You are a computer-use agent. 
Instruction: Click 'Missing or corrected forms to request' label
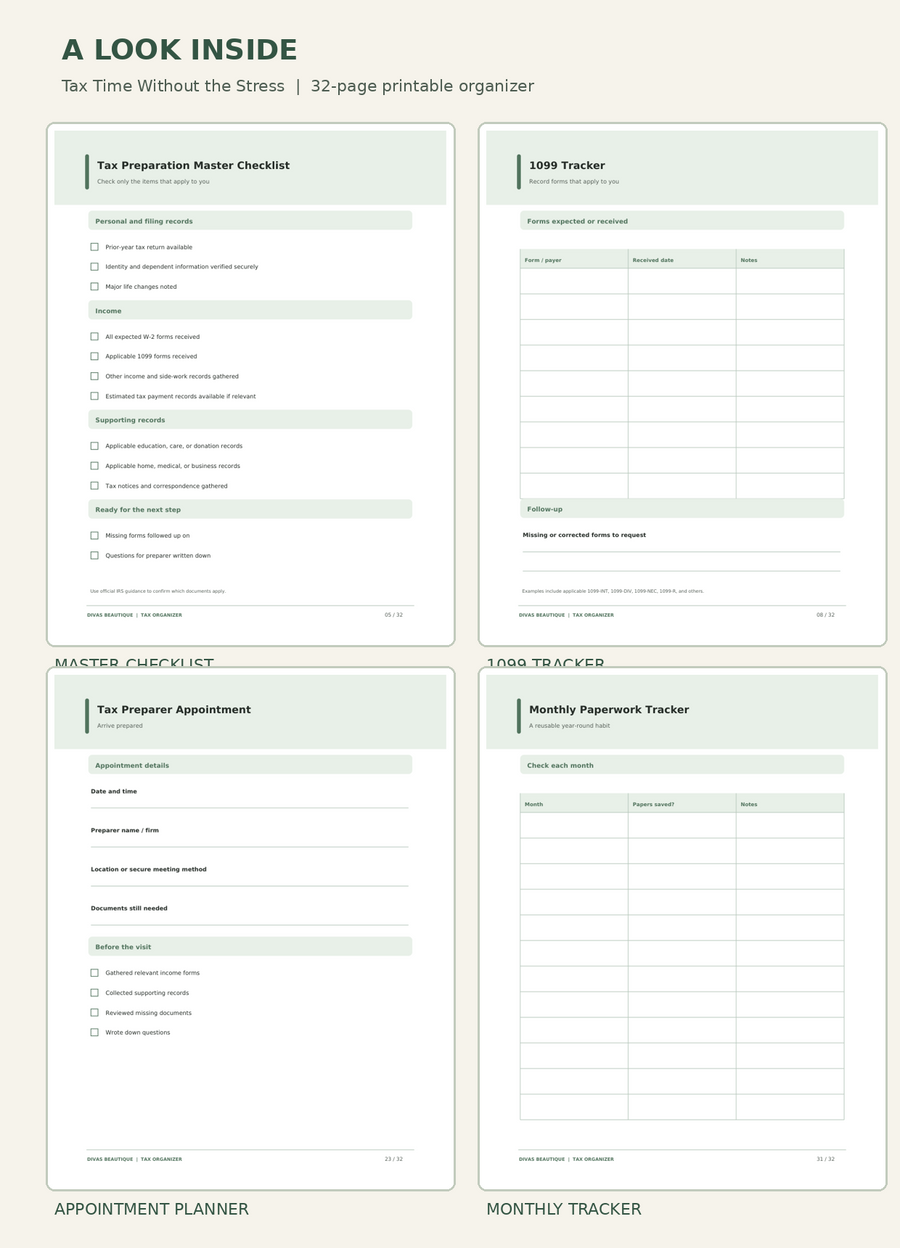pyautogui.click(x=584, y=535)
